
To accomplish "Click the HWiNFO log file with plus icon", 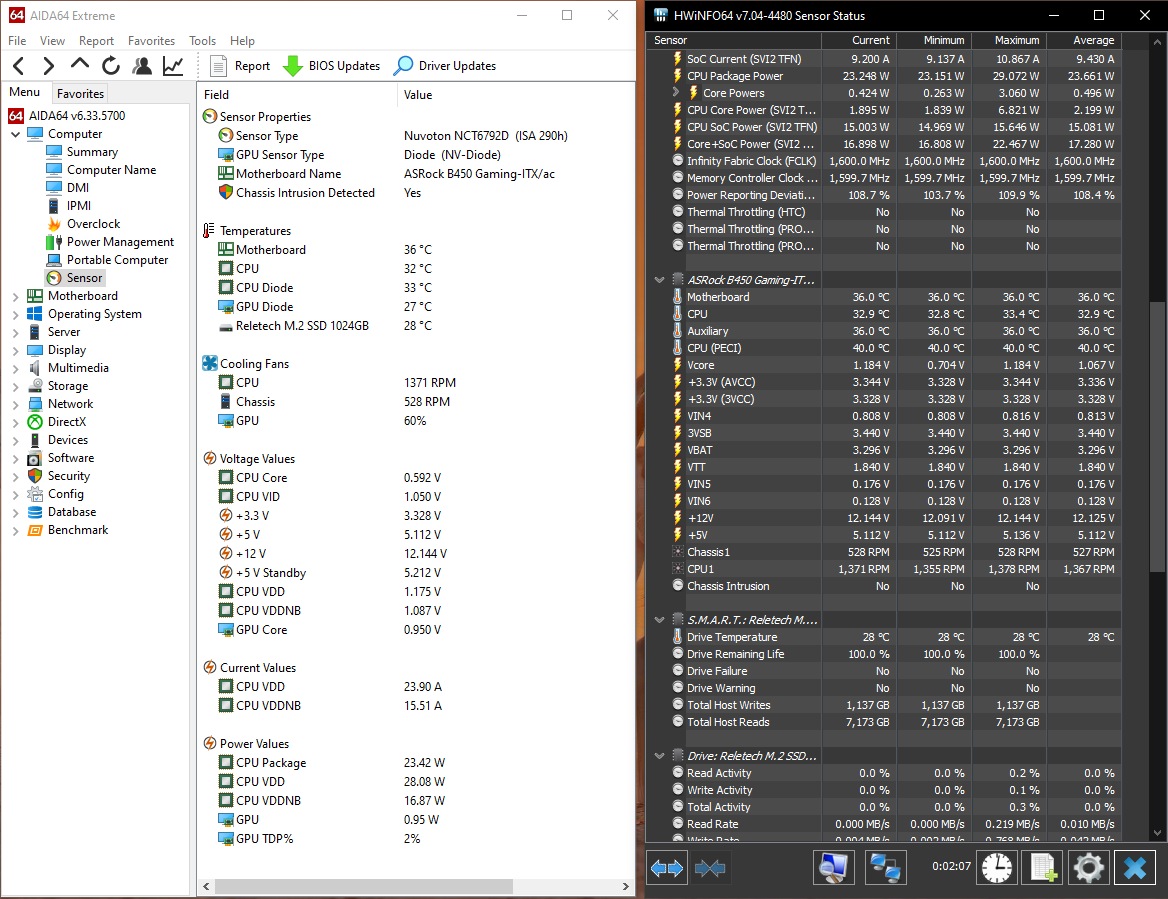I will (1043, 868).
